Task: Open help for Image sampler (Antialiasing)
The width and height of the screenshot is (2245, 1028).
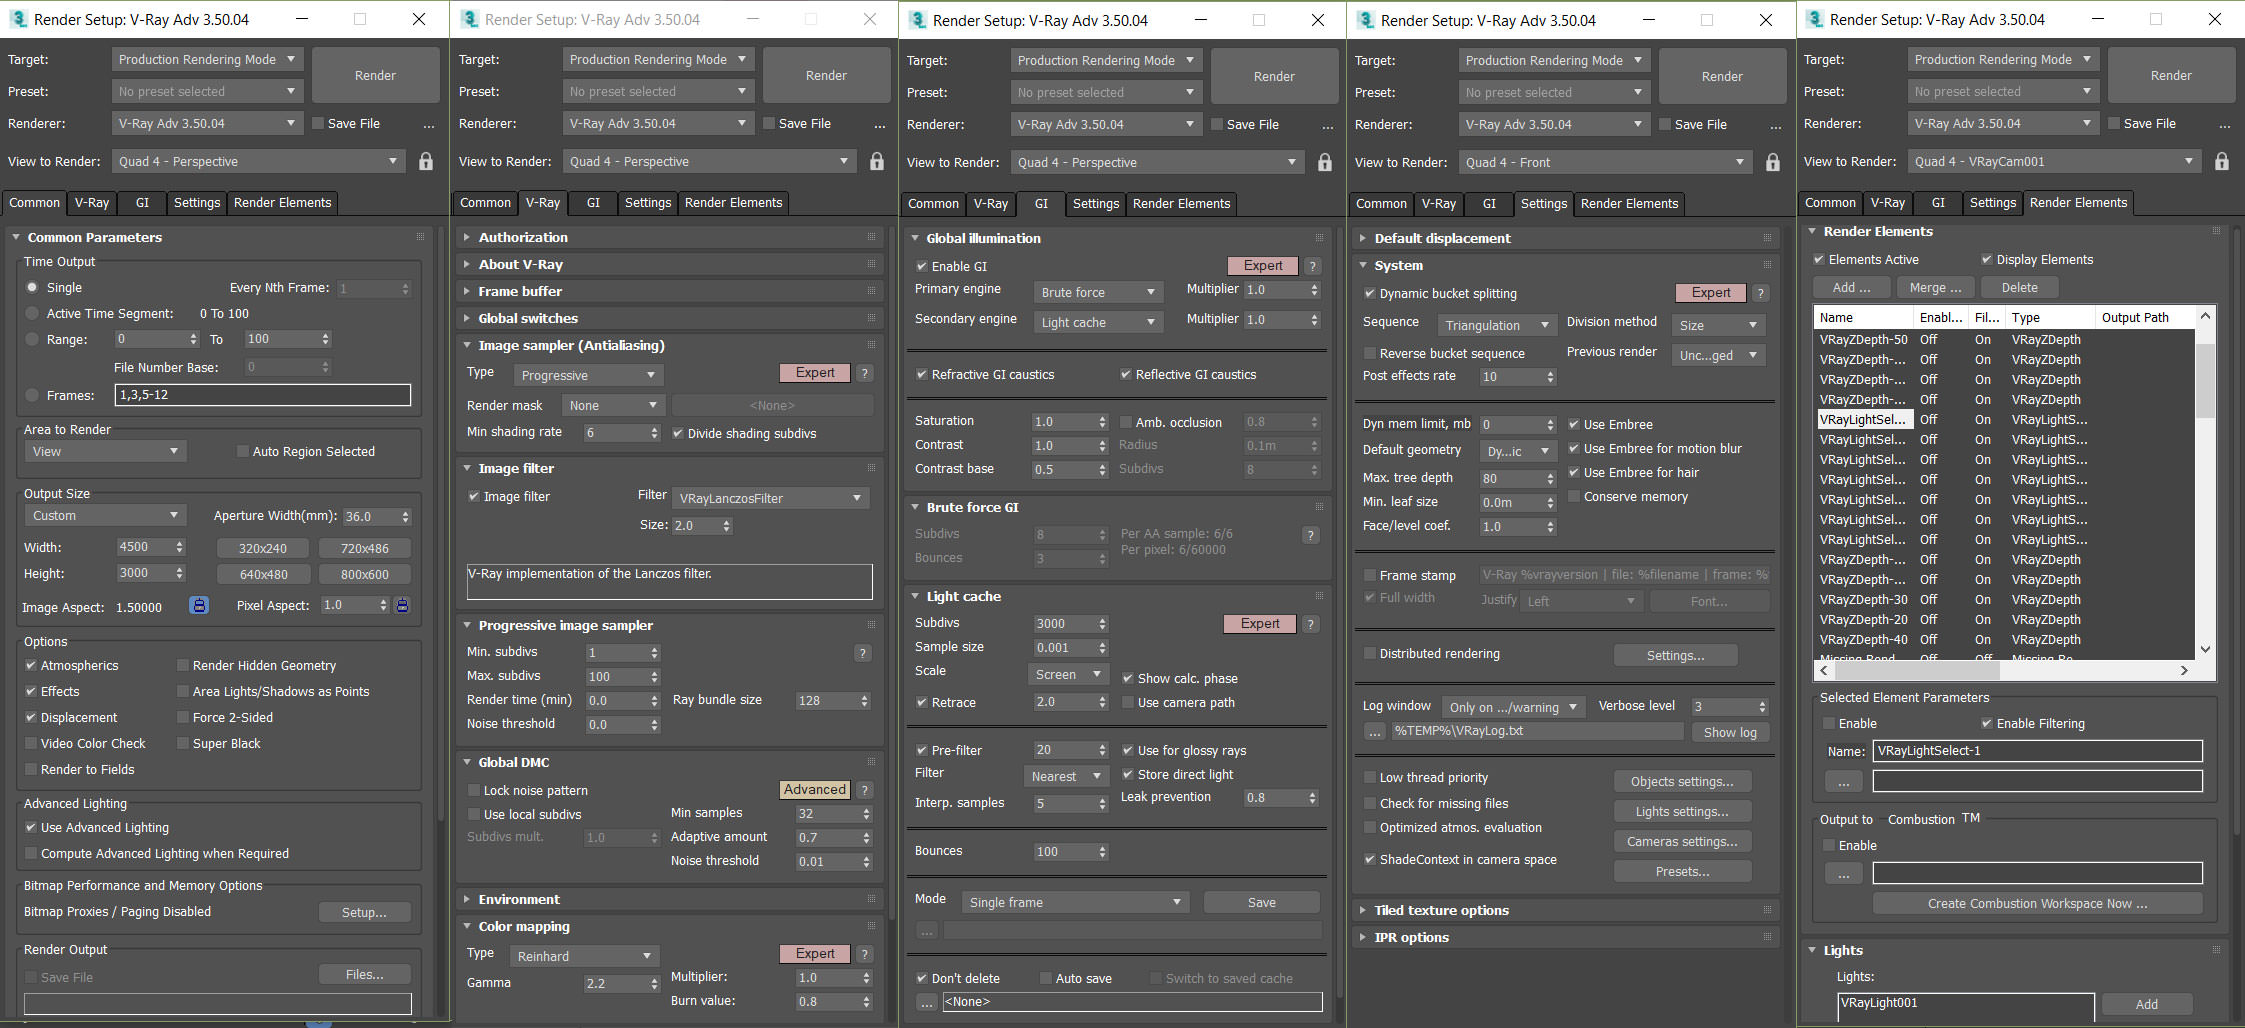Action: [x=865, y=373]
